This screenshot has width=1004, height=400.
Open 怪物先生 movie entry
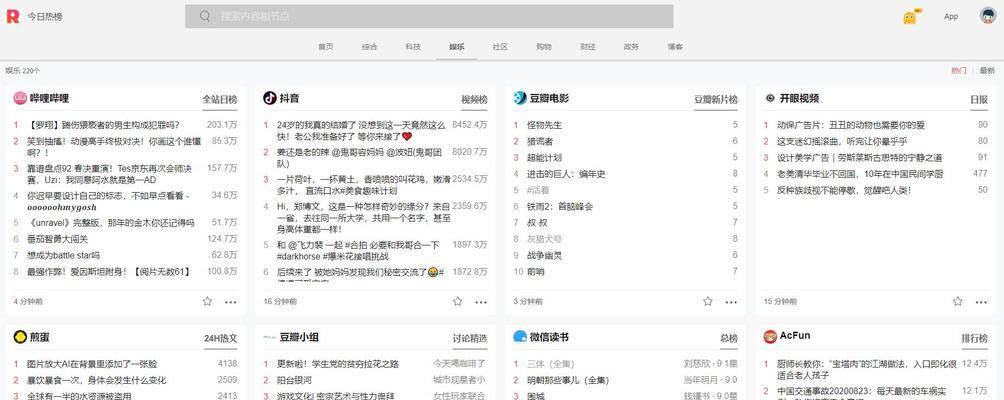(544, 125)
